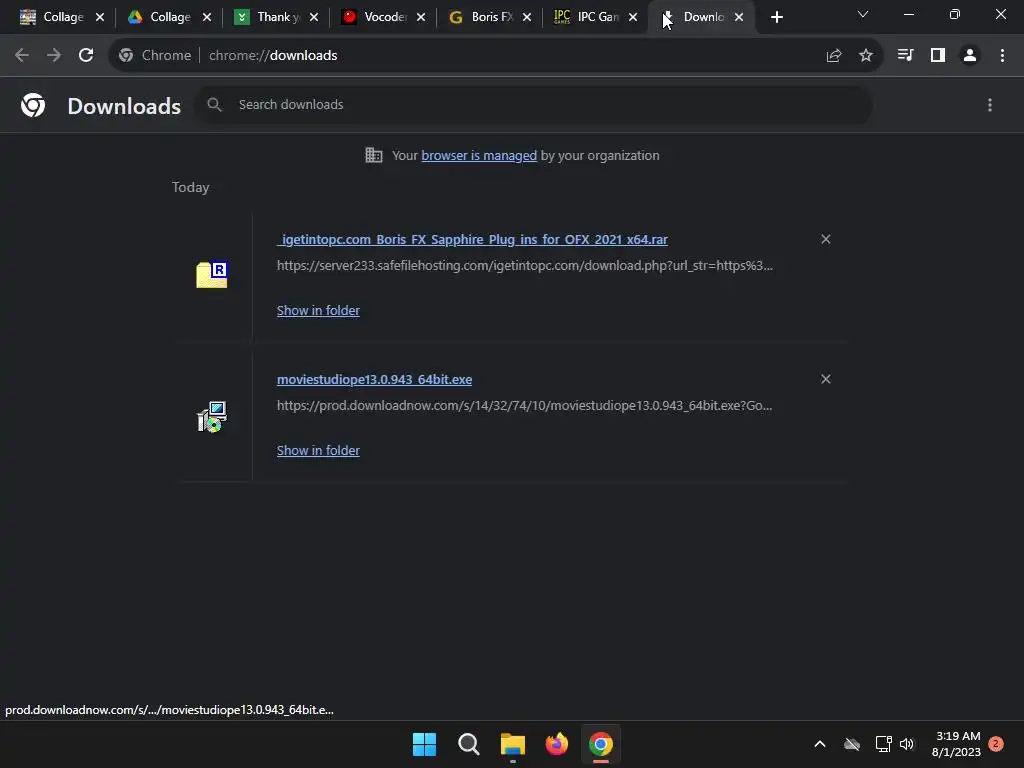Show moviestudiope13 exe in folder
This screenshot has height=768, width=1024.
pos(318,450)
